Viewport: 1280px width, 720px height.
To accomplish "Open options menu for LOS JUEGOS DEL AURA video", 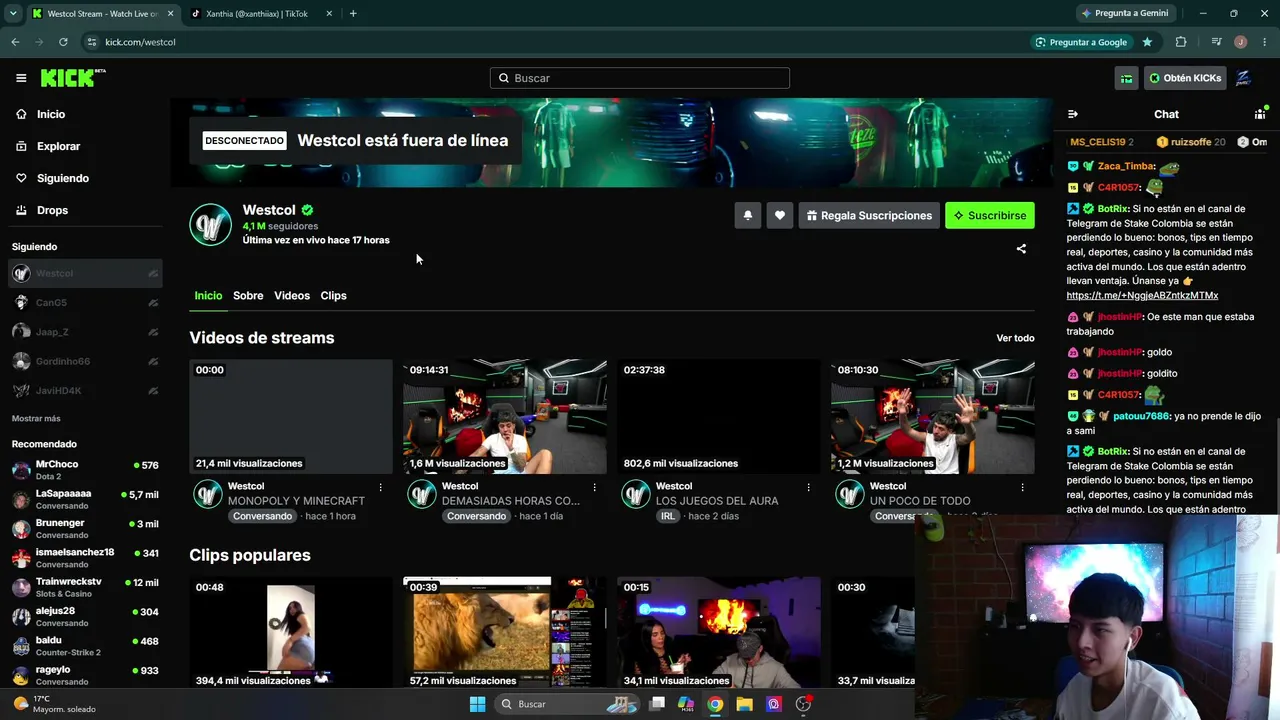I will click(x=808, y=487).
